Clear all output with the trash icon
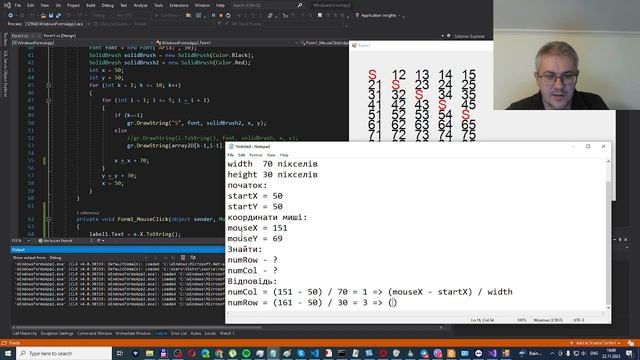Screen dimensions: 640x360 183,258
